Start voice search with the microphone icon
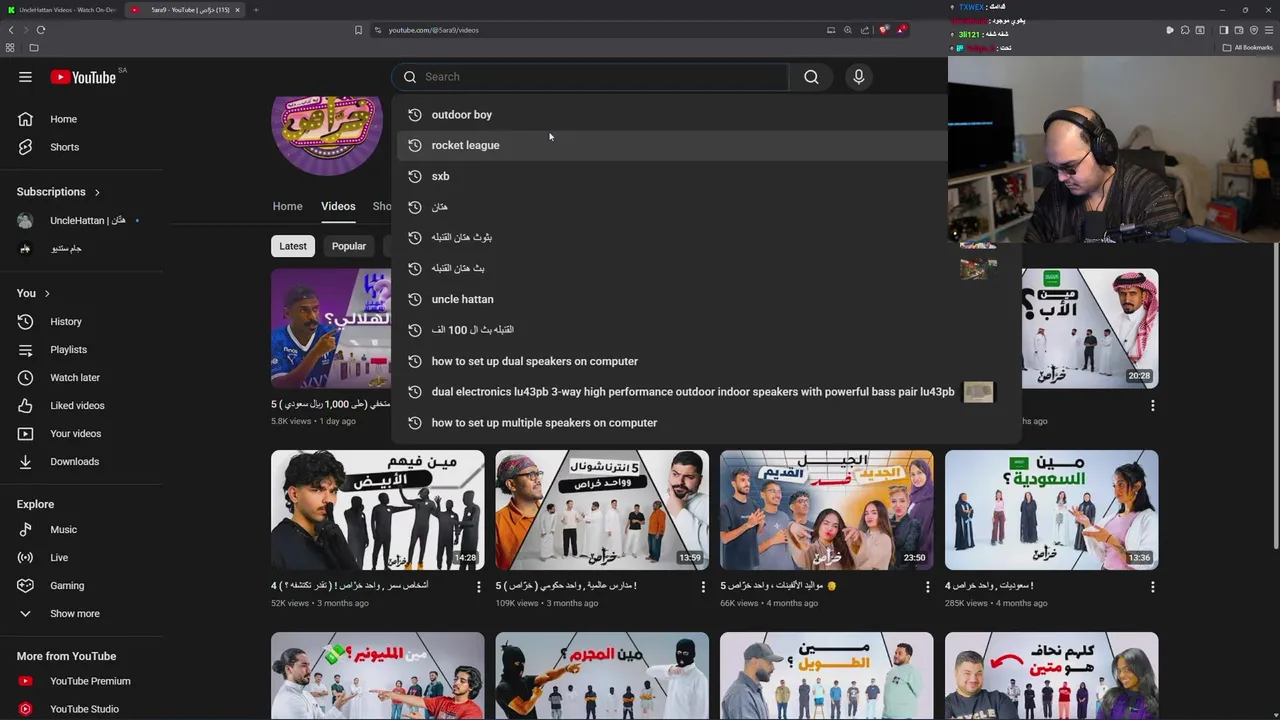 858,77
